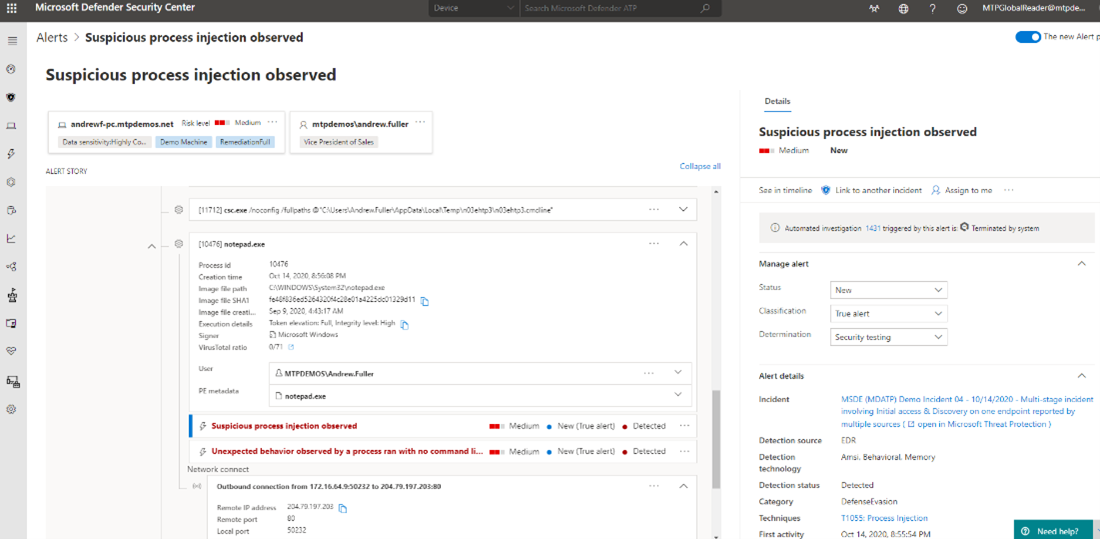Image resolution: width=1100 pixels, height=539 pixels.
Task: Open the laptop Devices sidebar icon
Action: pos(11,126)
